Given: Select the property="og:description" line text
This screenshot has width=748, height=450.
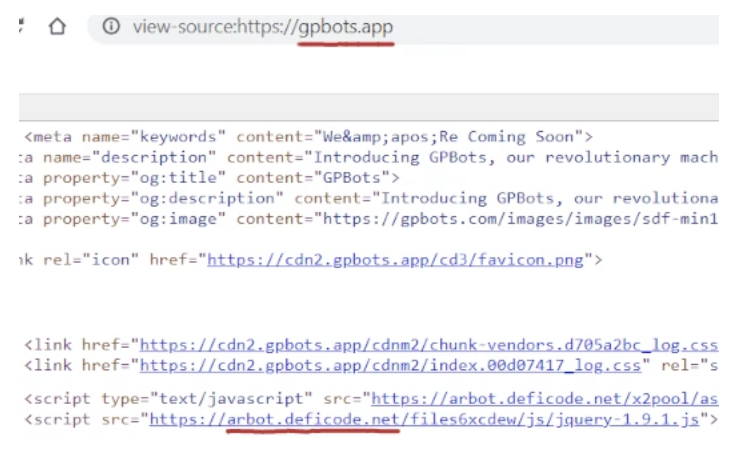Looking at the screenshot, I should pos(369,199).
